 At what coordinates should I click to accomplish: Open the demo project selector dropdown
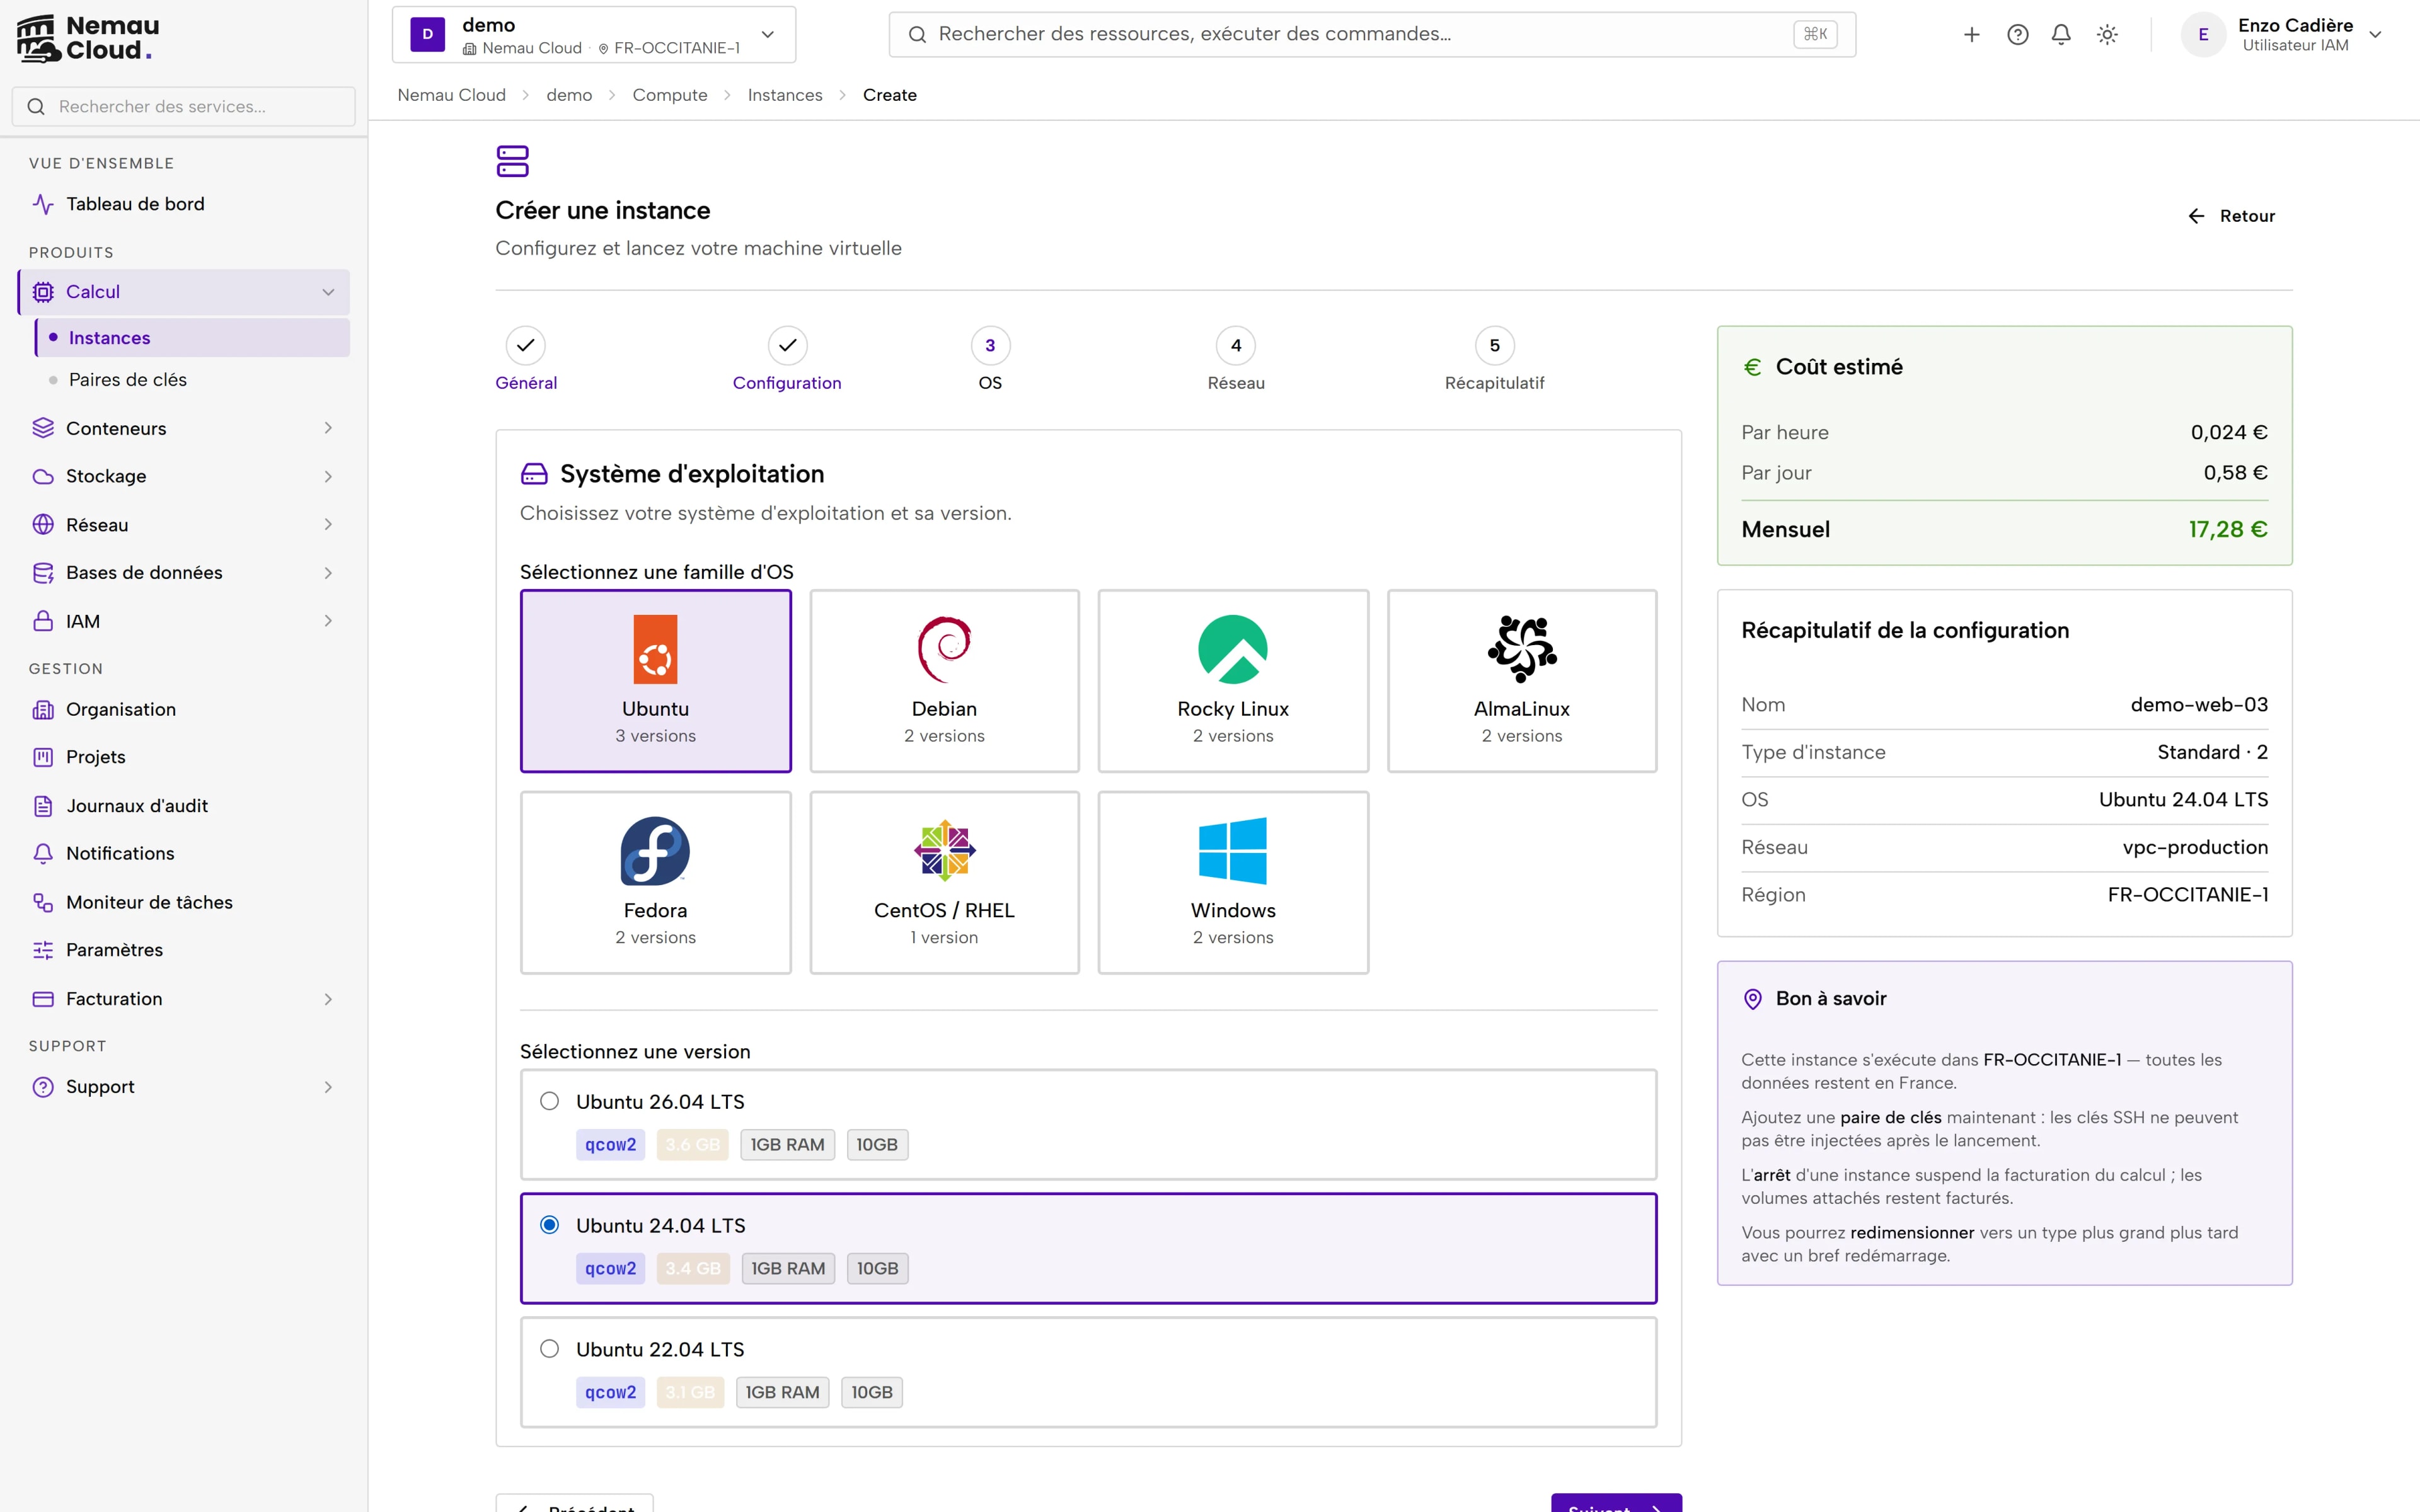pos(594,35)
